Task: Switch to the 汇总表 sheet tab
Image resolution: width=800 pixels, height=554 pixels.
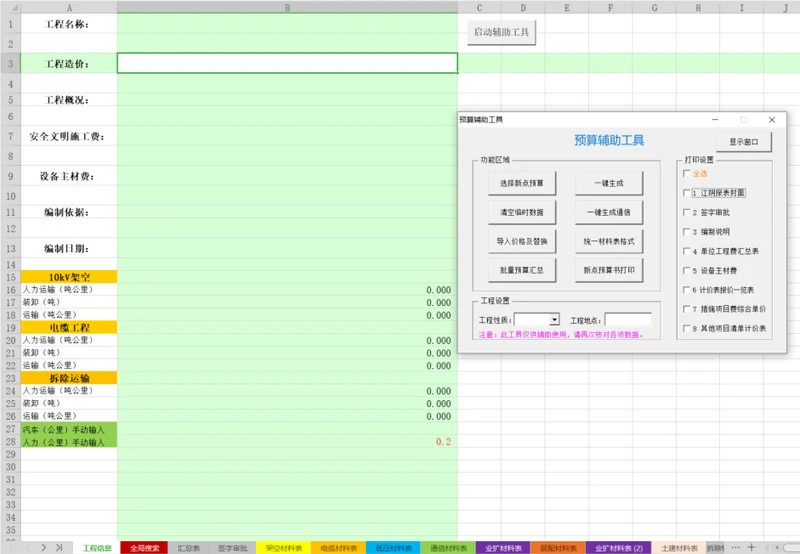Action: click(x=188, y=548)
